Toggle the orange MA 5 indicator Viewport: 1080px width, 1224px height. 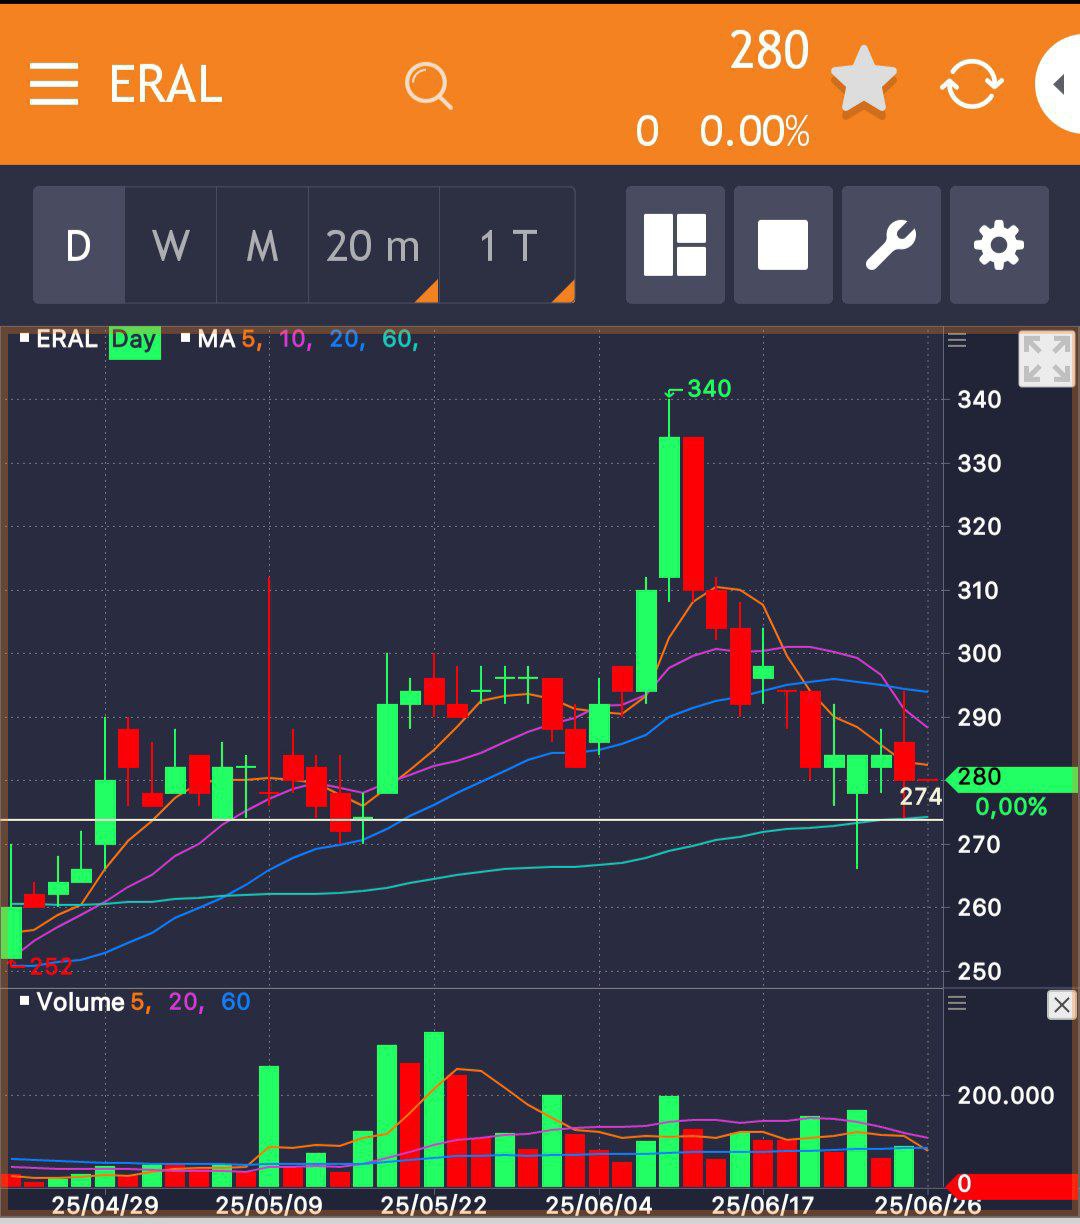tap(249, 340)
